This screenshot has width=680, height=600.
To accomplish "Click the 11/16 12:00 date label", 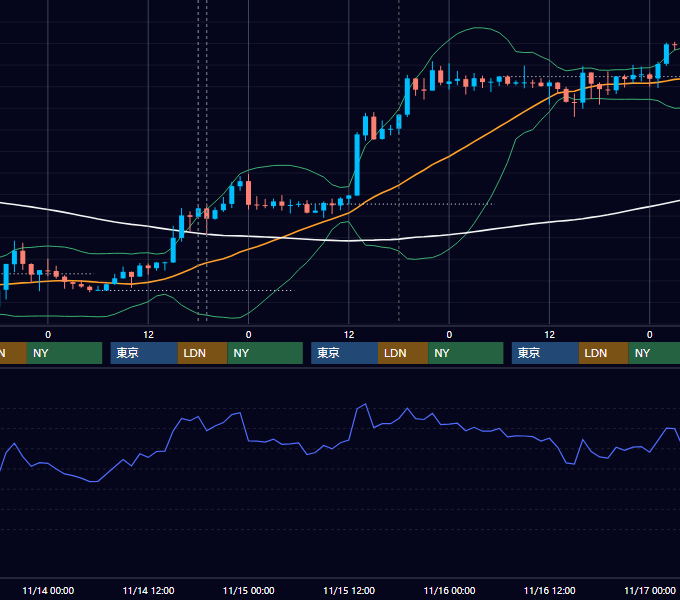I will [x=549, y=590].
